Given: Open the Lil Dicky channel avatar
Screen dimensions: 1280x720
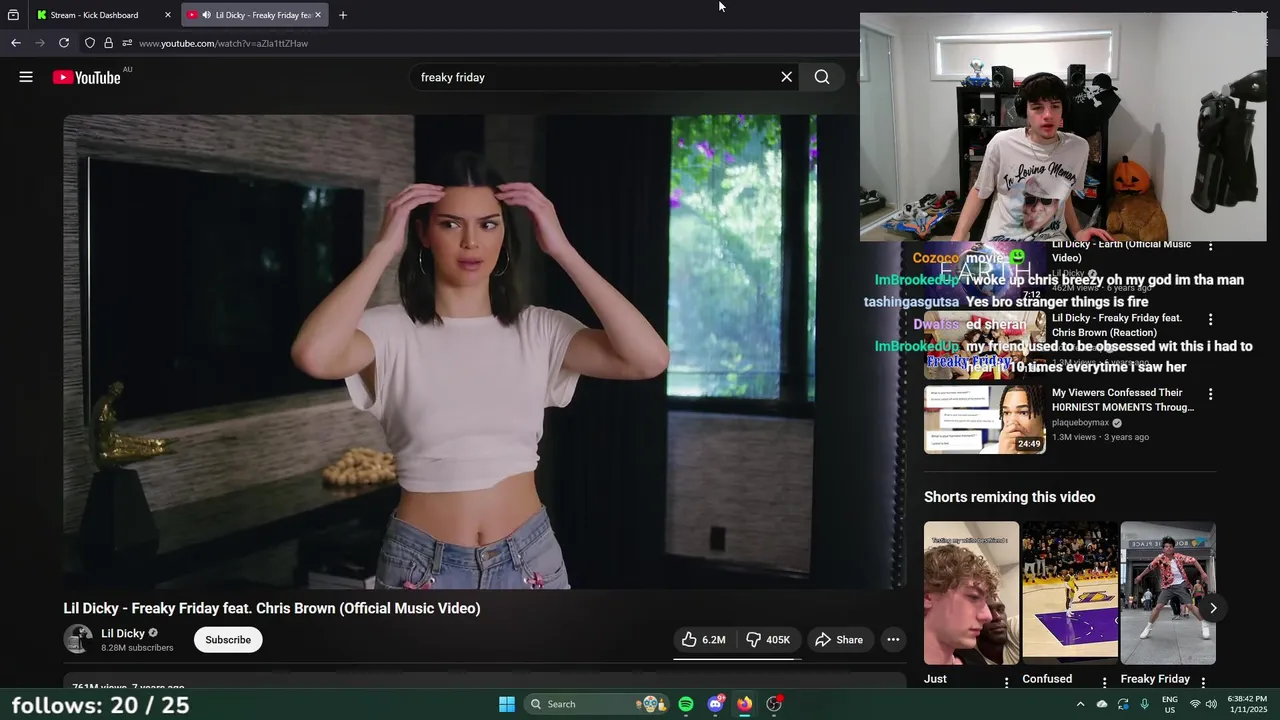Looking at the screenshot, I should (x=78, y=639).
